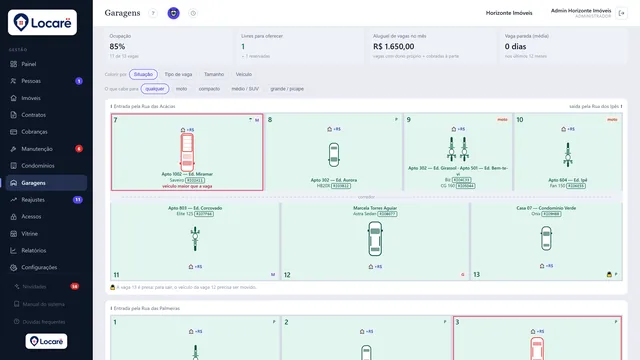Image resolution: width=640 pixels, height=360 pixels.
Task: Click the Condomínios building icon in sidebar
Action: coord(13,166)
